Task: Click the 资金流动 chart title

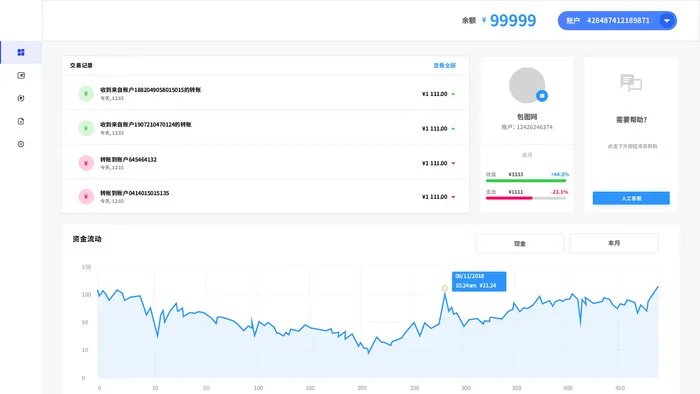Action: point(87,239)
